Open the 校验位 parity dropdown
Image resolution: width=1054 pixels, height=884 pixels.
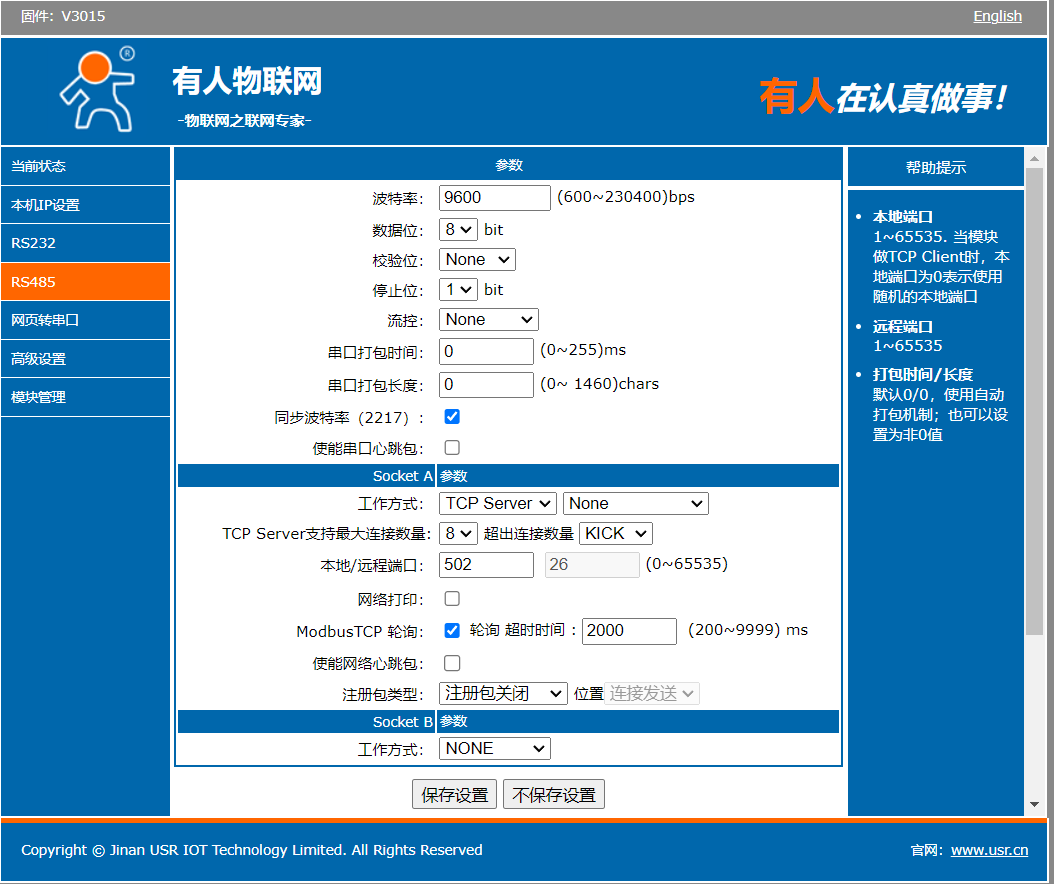click(x=477, y=259)
